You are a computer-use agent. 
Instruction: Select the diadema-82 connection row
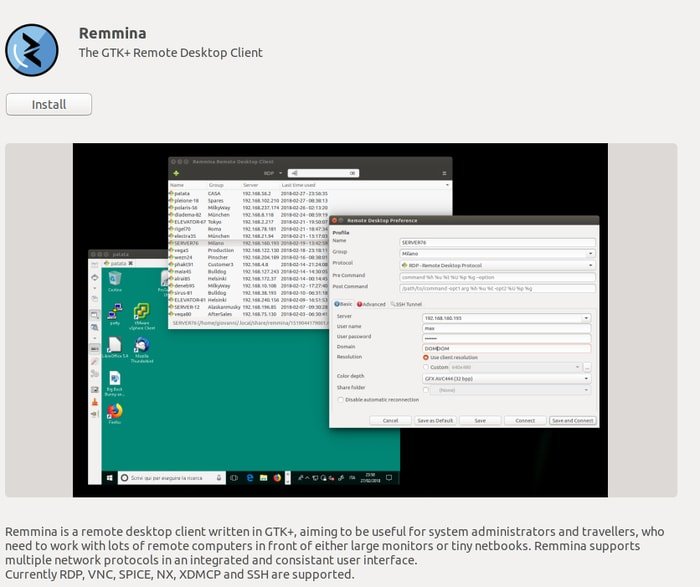click(x=249, y=215)
